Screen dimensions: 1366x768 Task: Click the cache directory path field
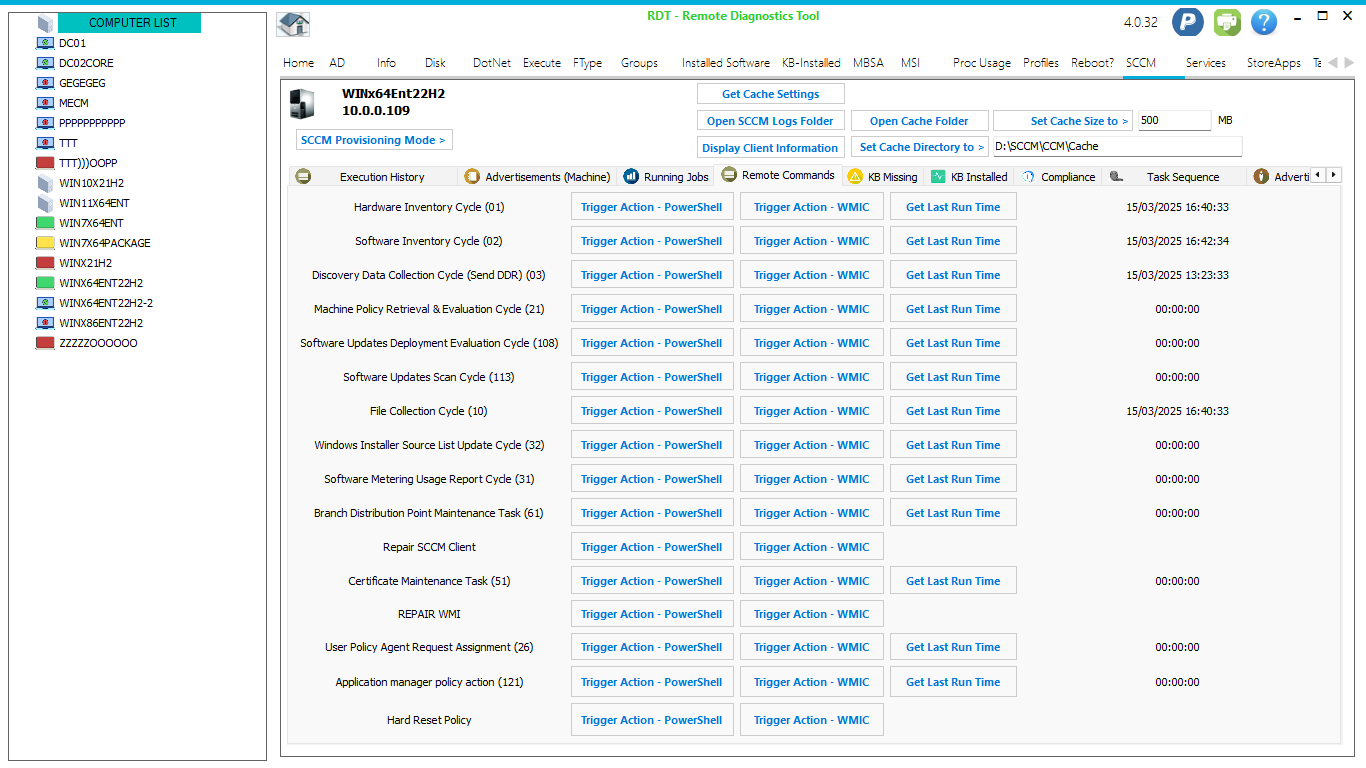1117,146
